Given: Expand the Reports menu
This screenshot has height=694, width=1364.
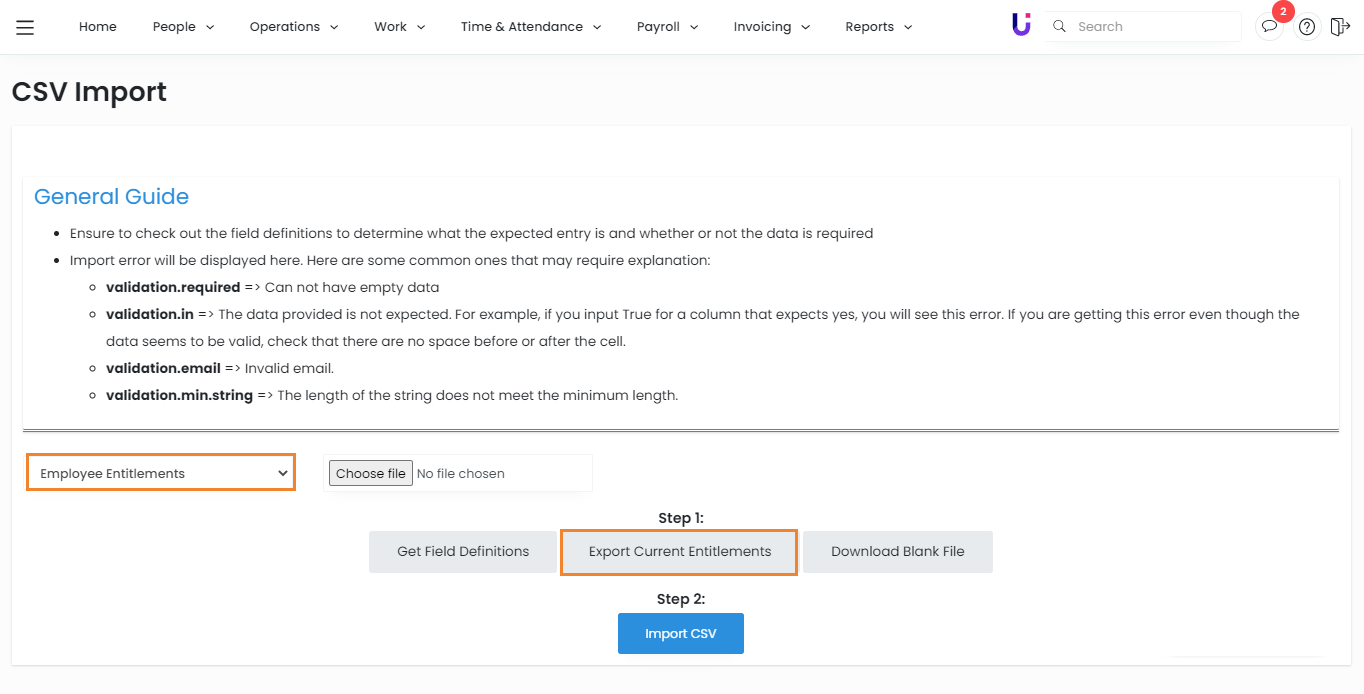Looking at the screenshot, I should pos(878,27).
